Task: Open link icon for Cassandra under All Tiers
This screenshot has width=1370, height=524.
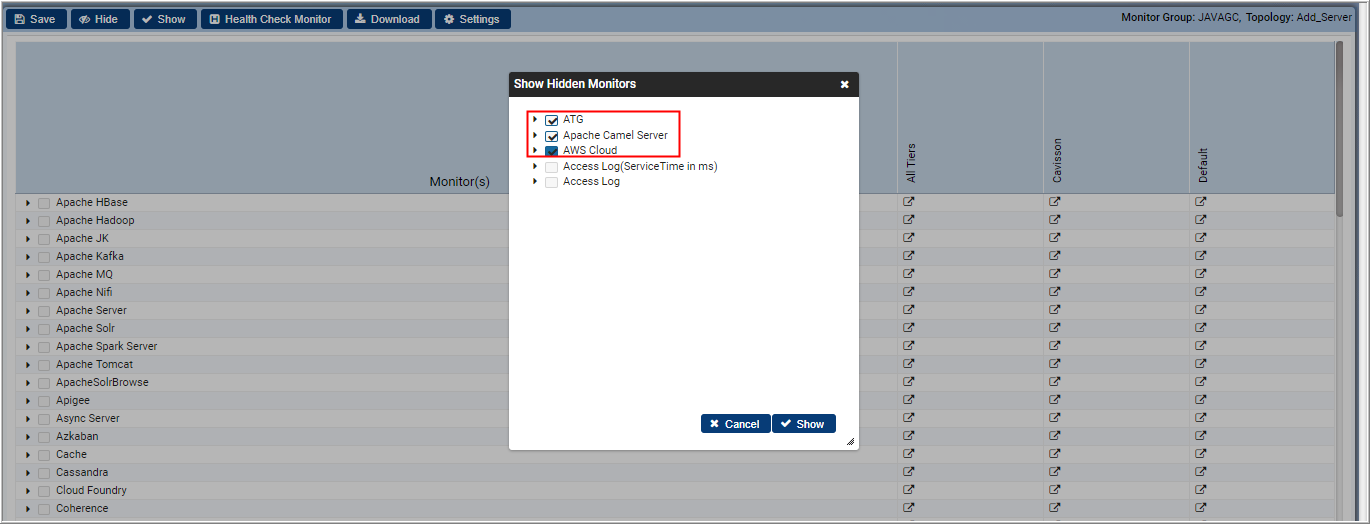Action: pos(909,472)
